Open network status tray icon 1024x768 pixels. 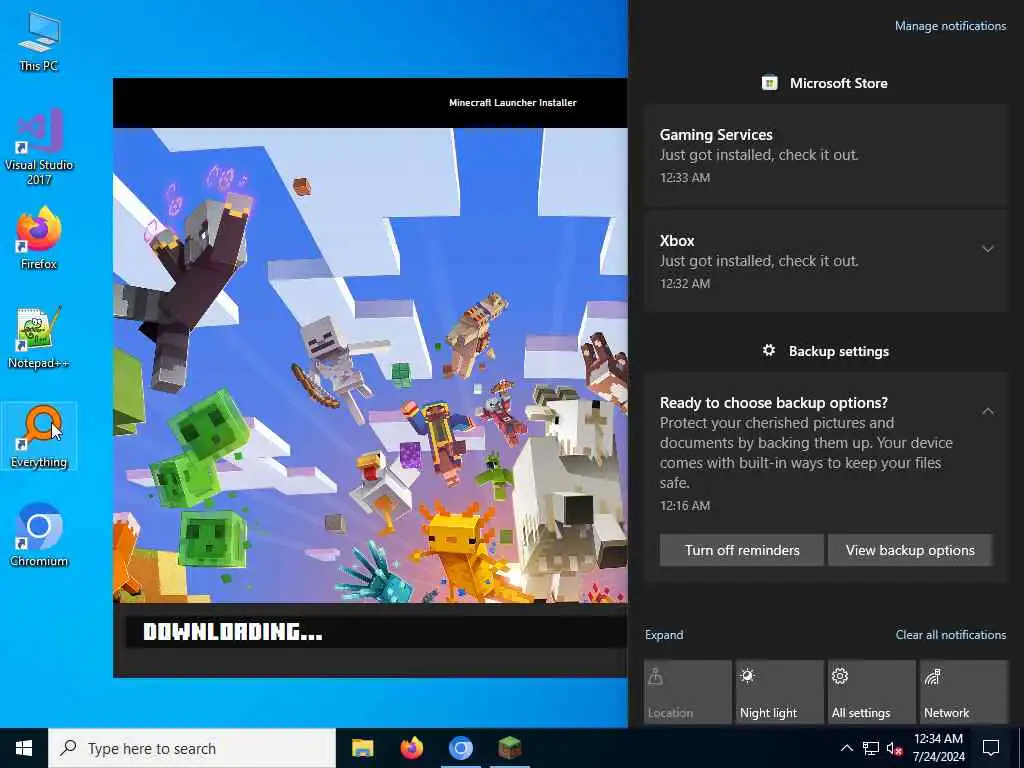point(871,748)
